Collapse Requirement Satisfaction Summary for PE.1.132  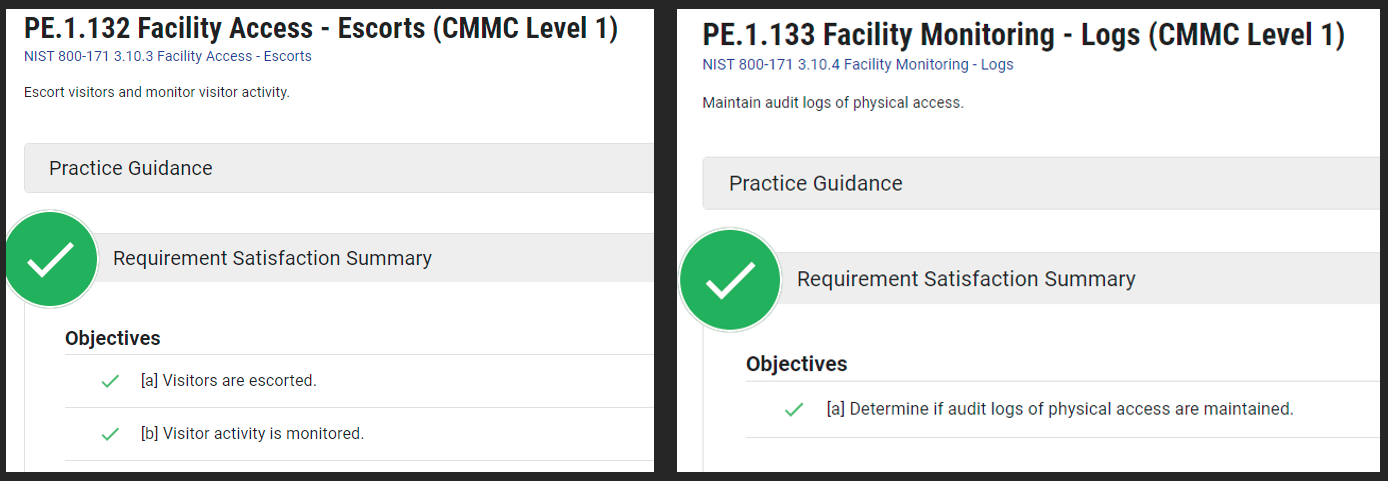[272, 258]
